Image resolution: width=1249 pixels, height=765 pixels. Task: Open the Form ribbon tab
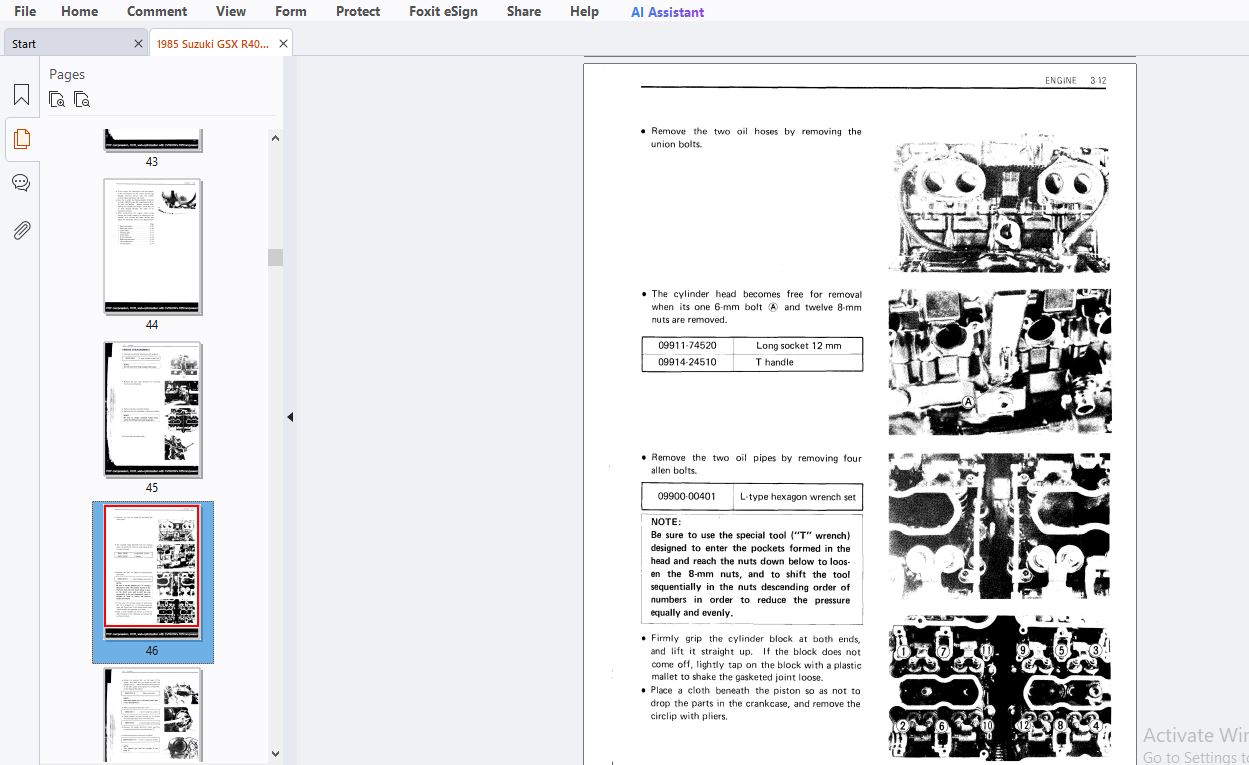(291, 11)
